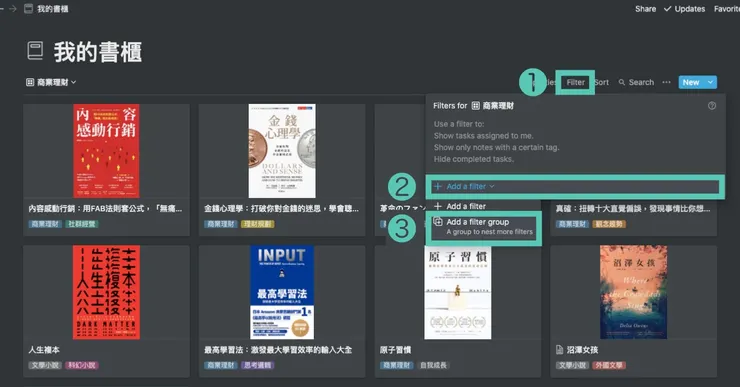Screen dimensions: 740x387
Task: Expand the dropdown arrow beside New
Action: click(710, 82)
